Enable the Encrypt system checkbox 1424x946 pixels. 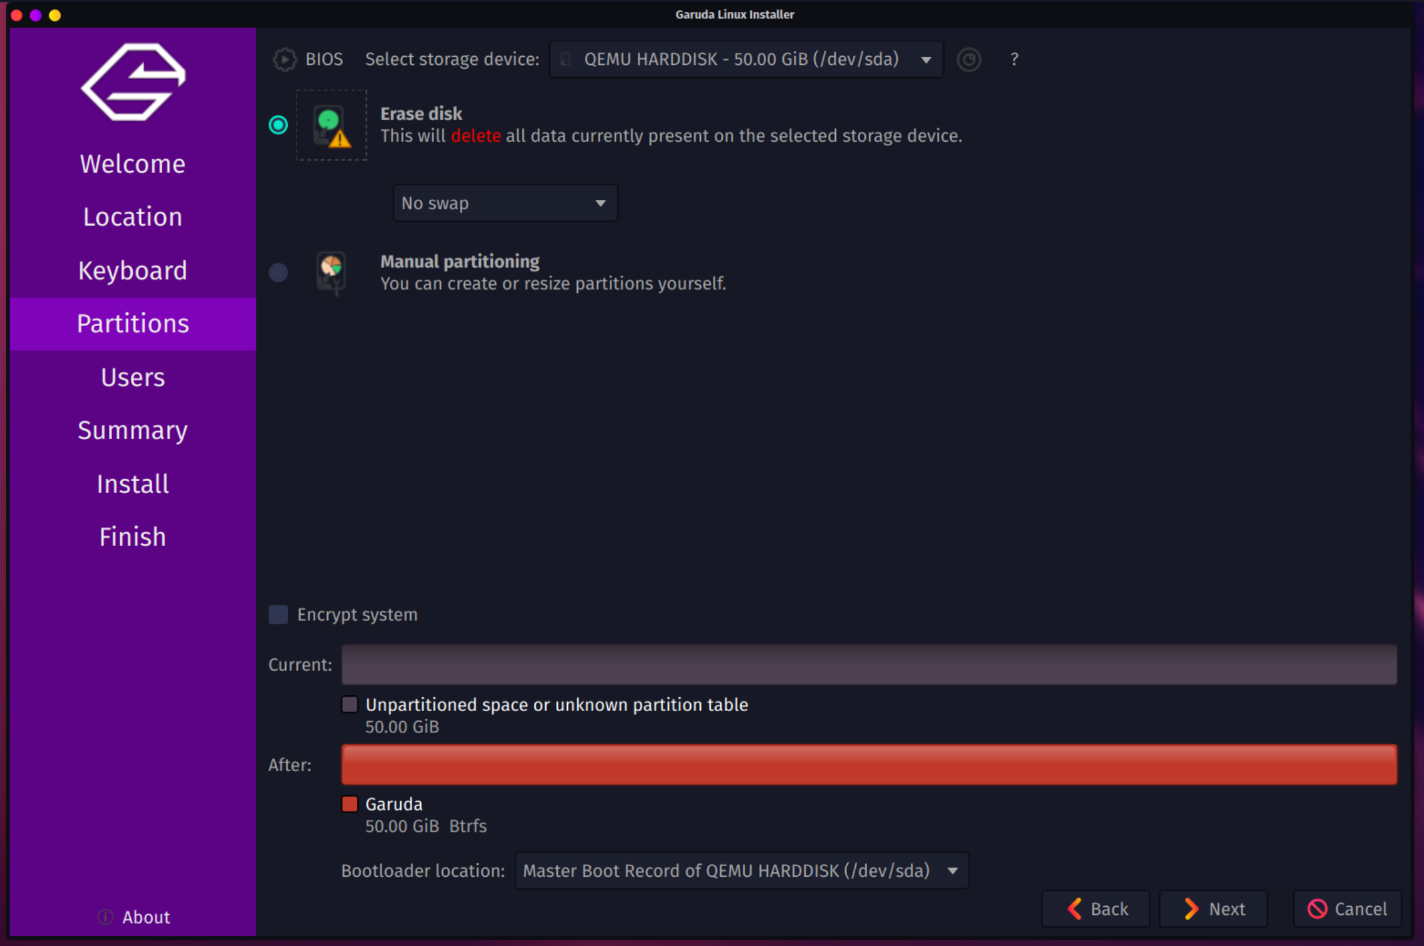(278, 614)
